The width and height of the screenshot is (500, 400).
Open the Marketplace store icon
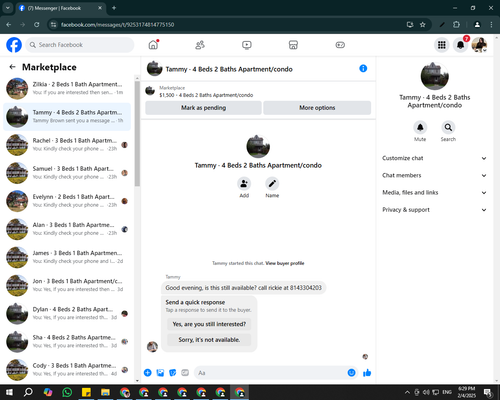293,45
